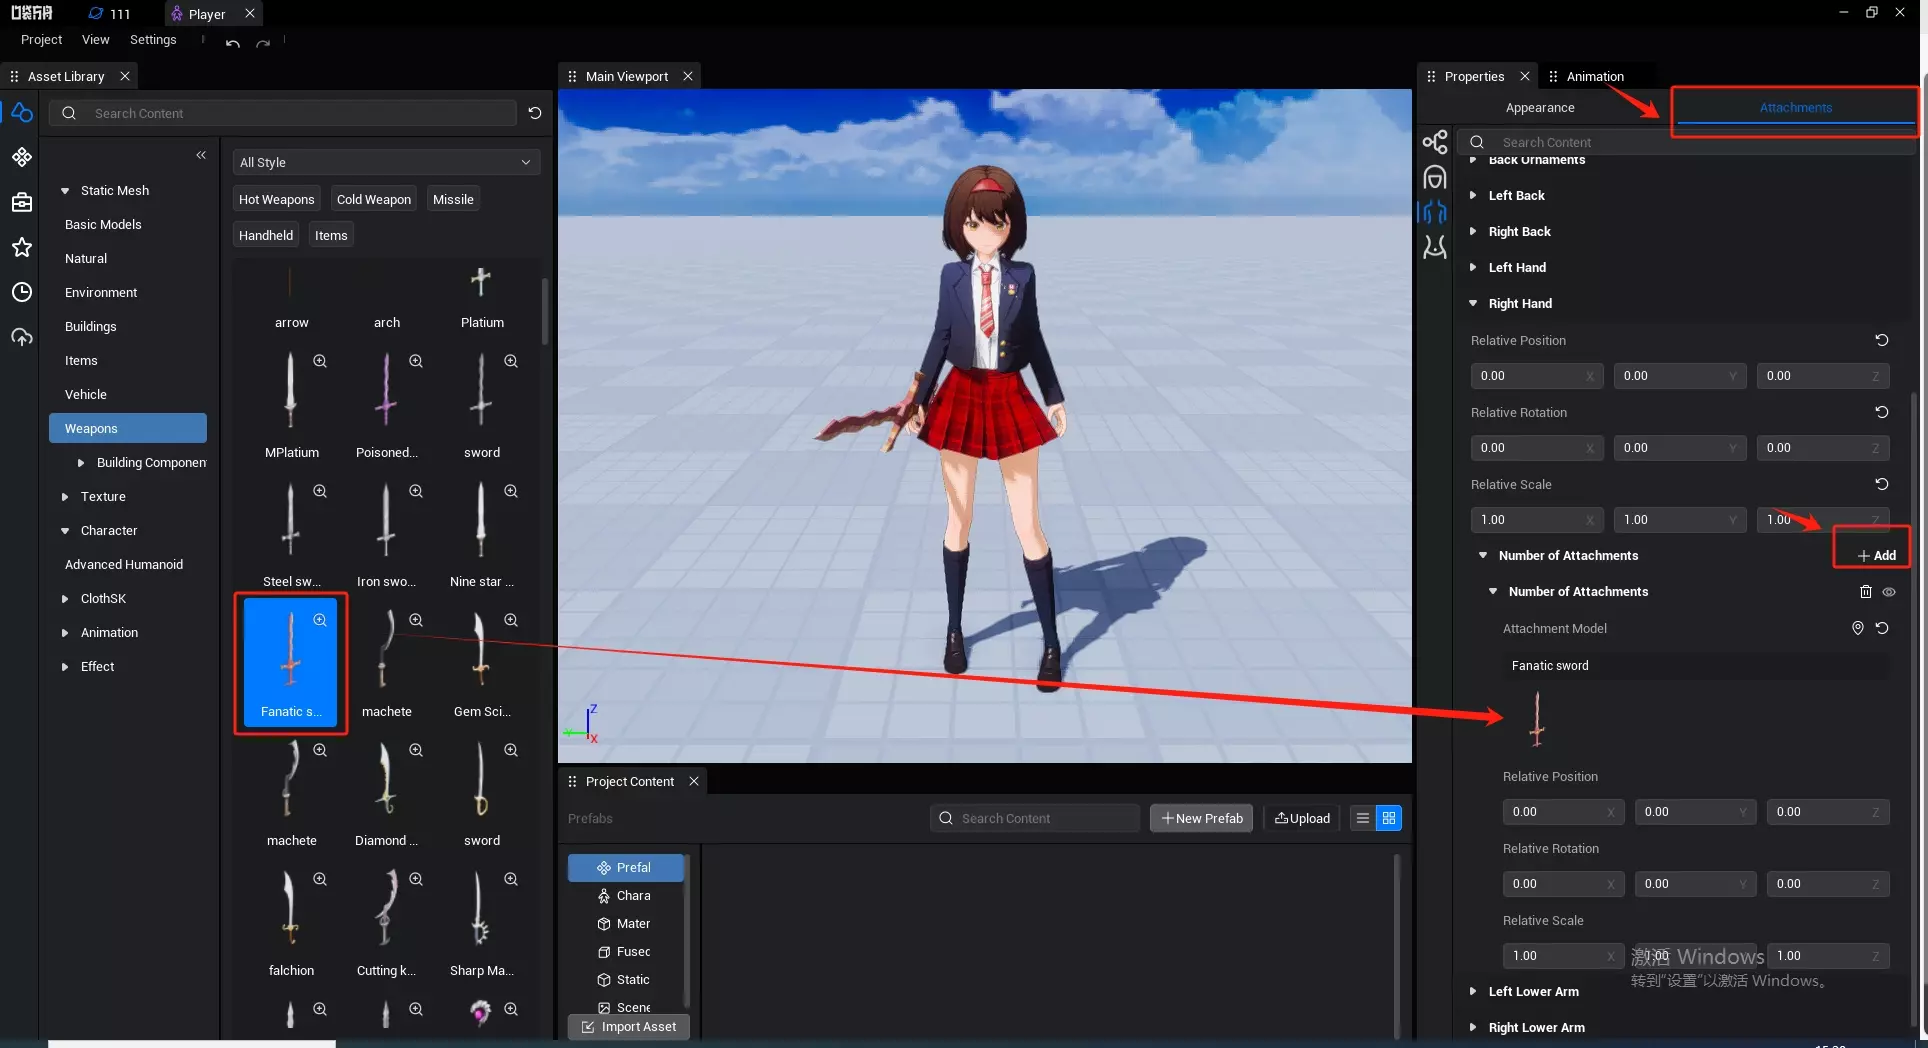Filter weapons by Missile
Screen dimensions: 1928x1048
pos(453,199)
